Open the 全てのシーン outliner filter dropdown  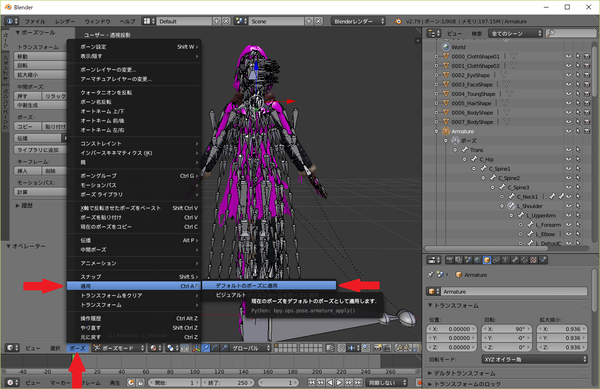tap(515, 34)
